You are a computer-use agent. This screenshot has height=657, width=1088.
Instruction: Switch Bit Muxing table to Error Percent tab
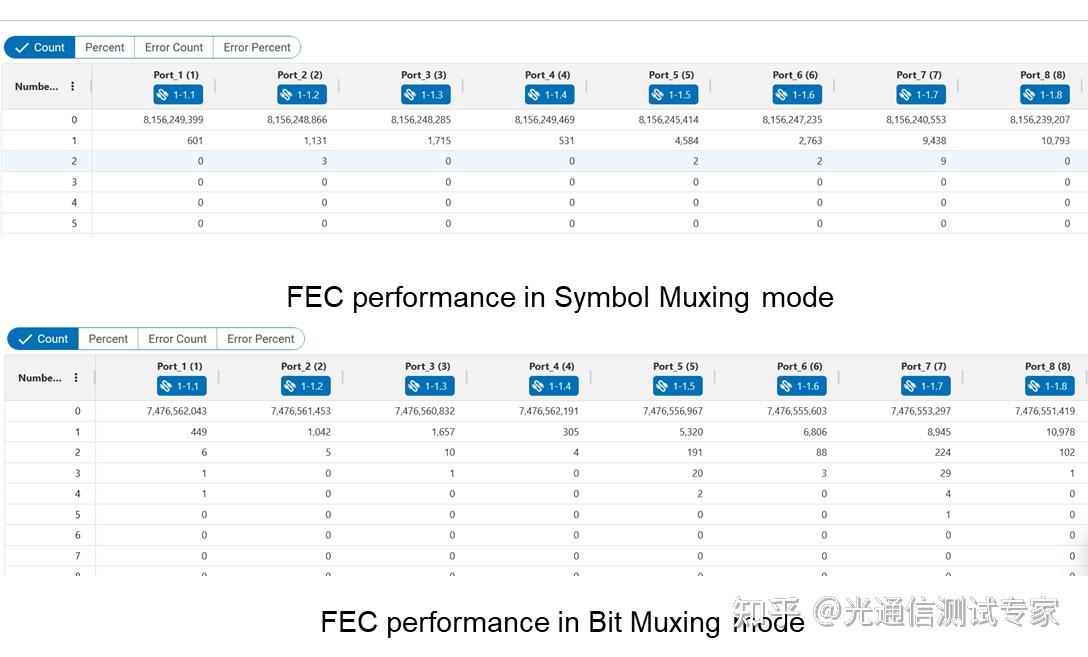261,339
